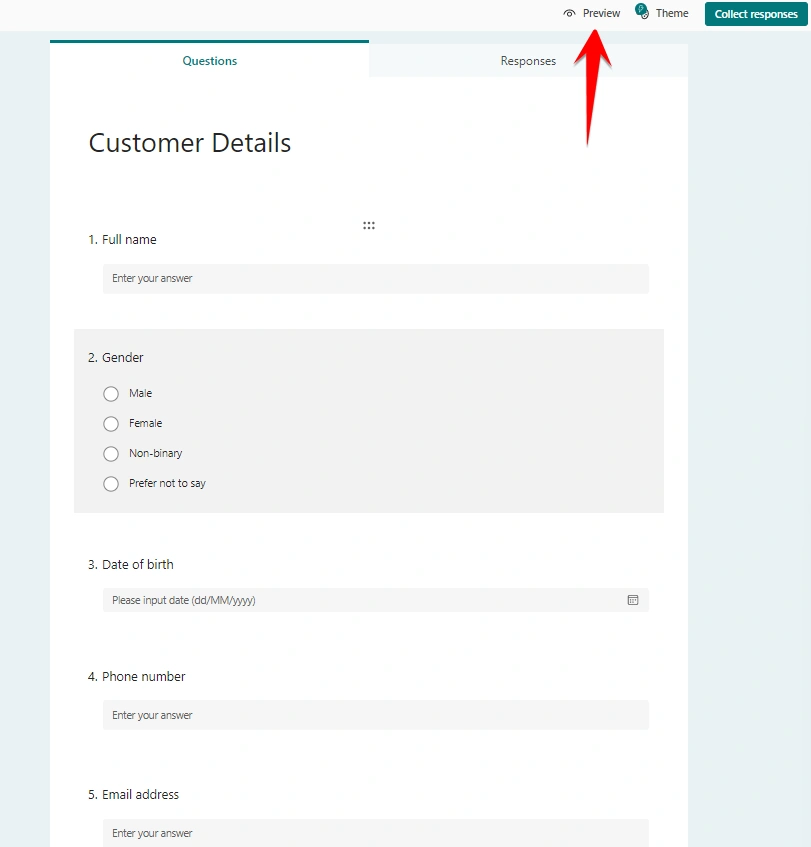Select the Female radio option
Image resolution: width=811 pixels, height=847 pixels.
click(x=111, y=424)
